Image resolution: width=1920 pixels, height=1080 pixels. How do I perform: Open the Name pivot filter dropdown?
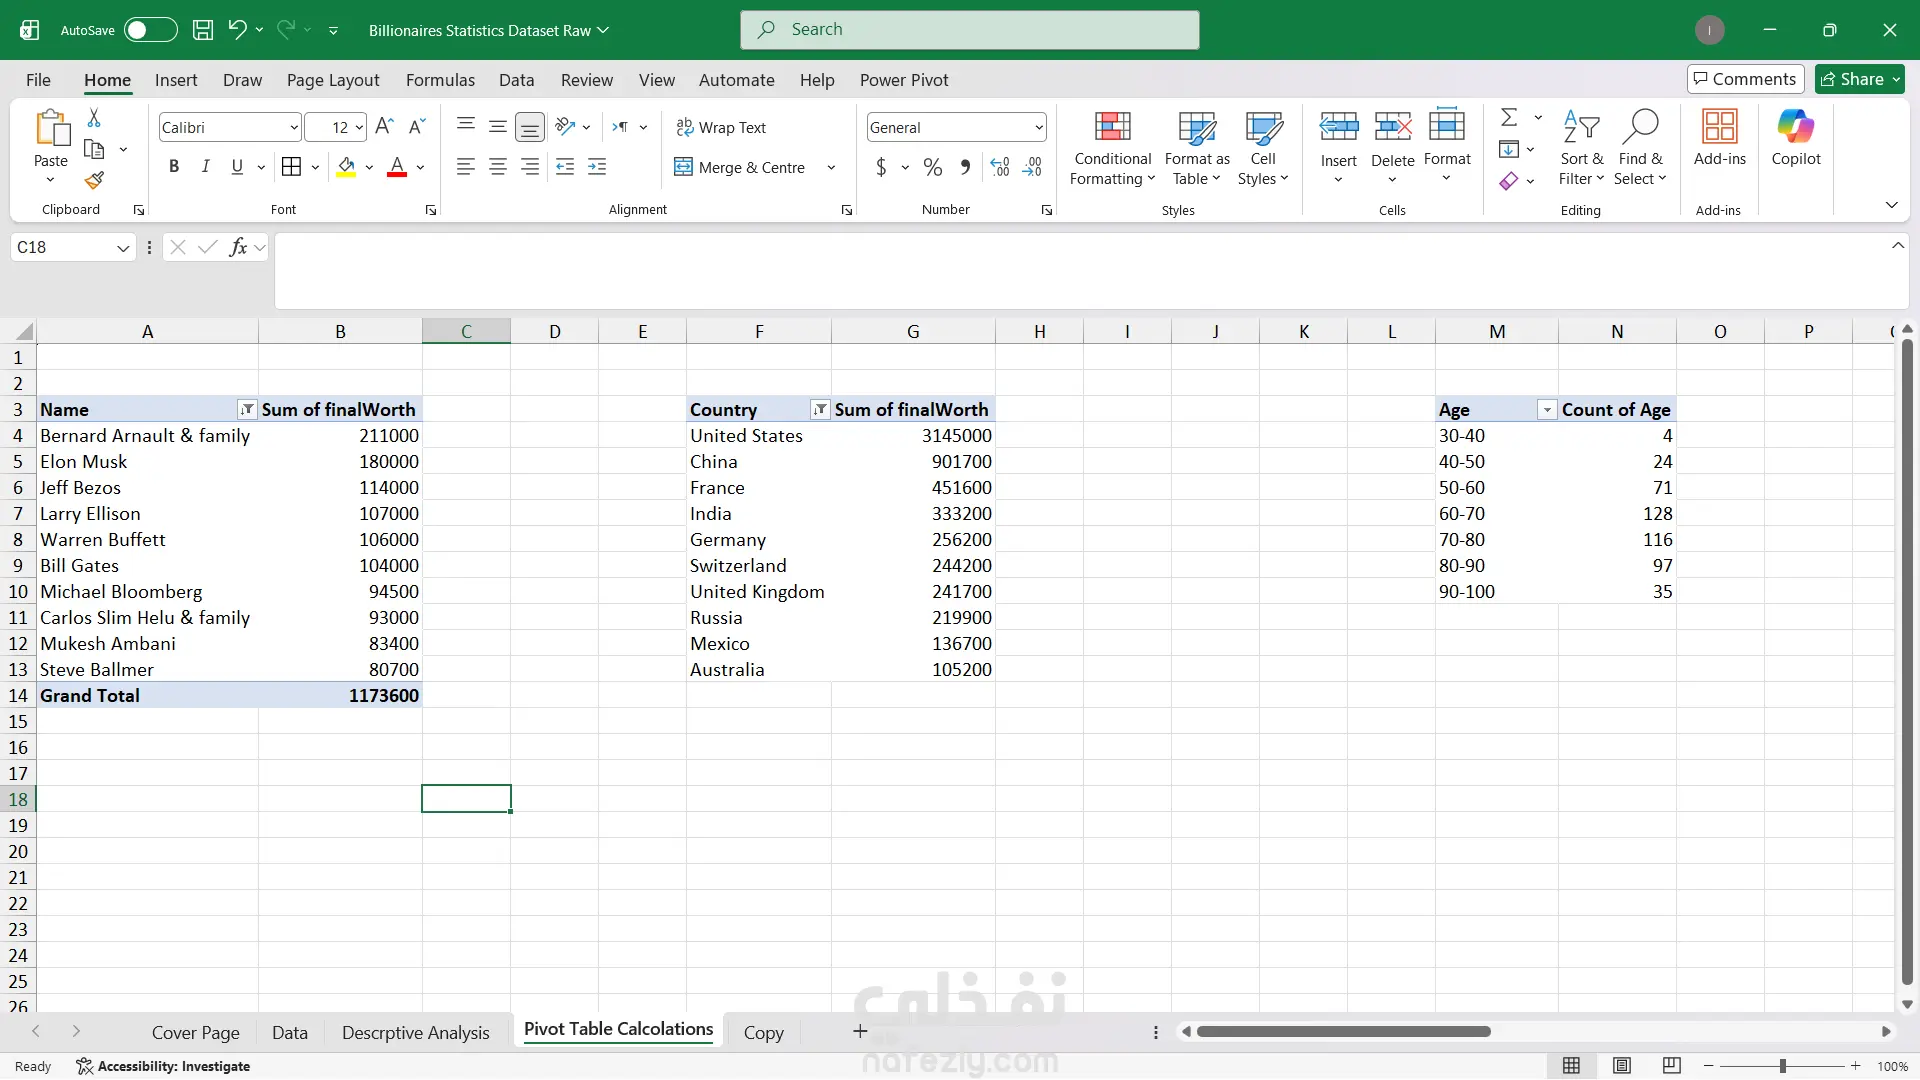[246, 410]
